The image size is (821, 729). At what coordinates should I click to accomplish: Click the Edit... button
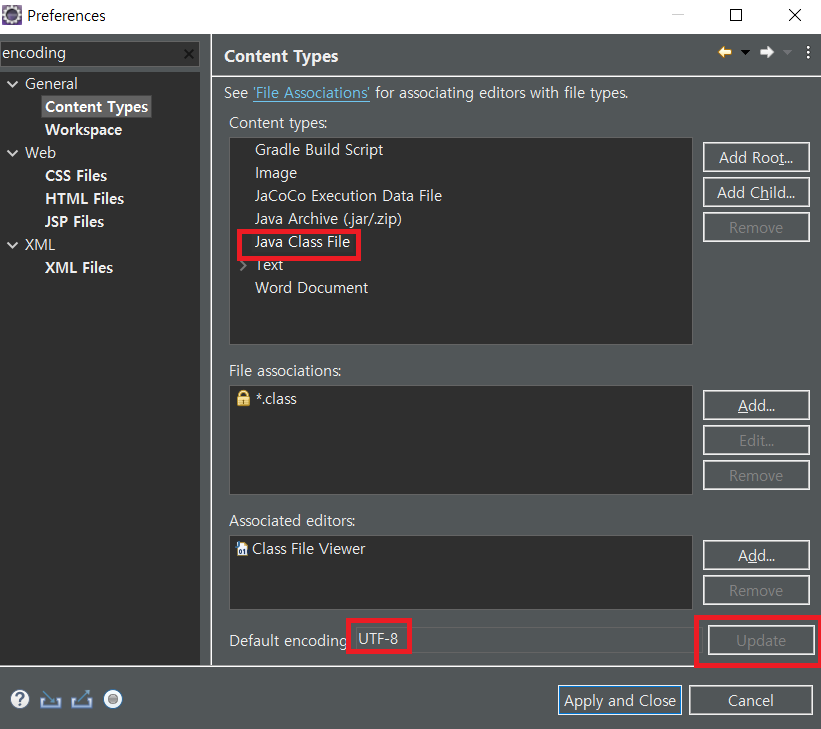point(756,440)
